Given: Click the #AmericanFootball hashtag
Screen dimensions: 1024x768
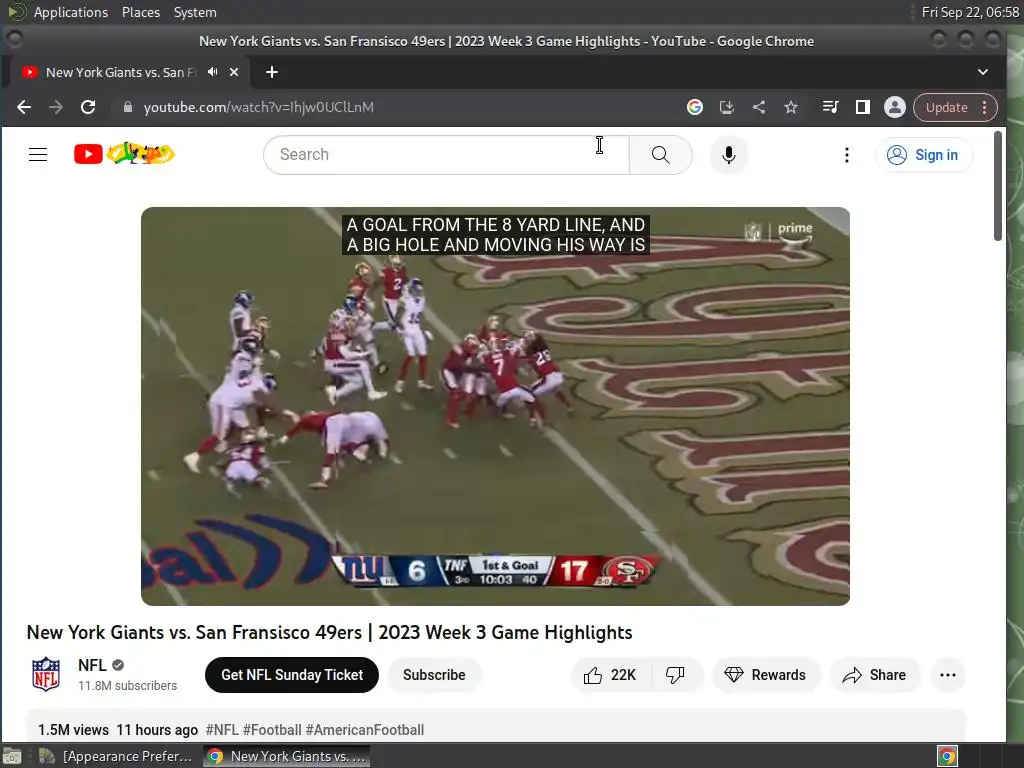Looking at the screenshot, I should pyautogui.click(x=364, y=729).
